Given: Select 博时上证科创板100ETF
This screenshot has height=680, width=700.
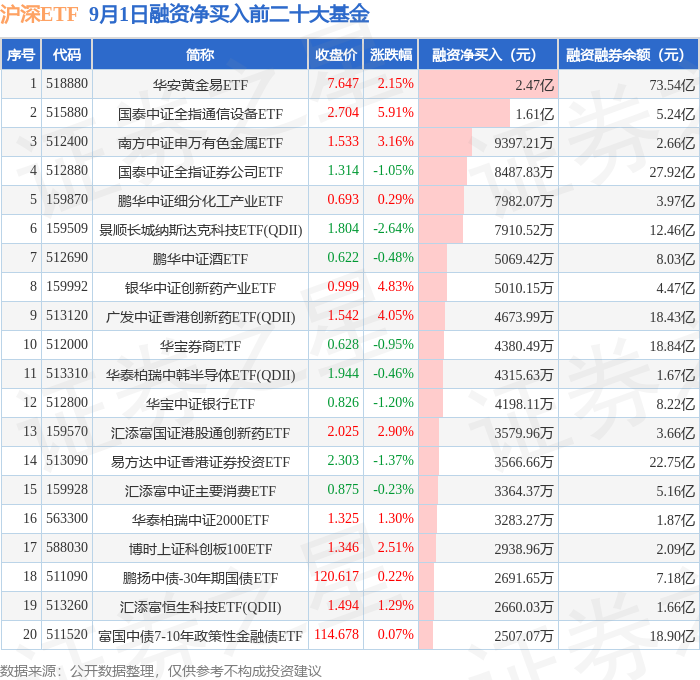Looking at the screenshot, I should (x=200, y=549).
